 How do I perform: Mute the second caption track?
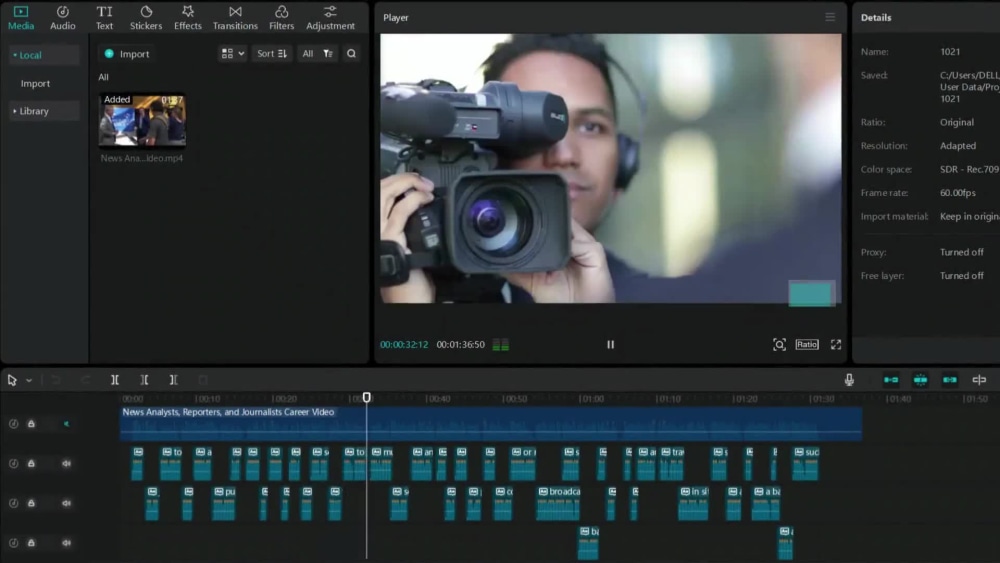tap(66, 503)
